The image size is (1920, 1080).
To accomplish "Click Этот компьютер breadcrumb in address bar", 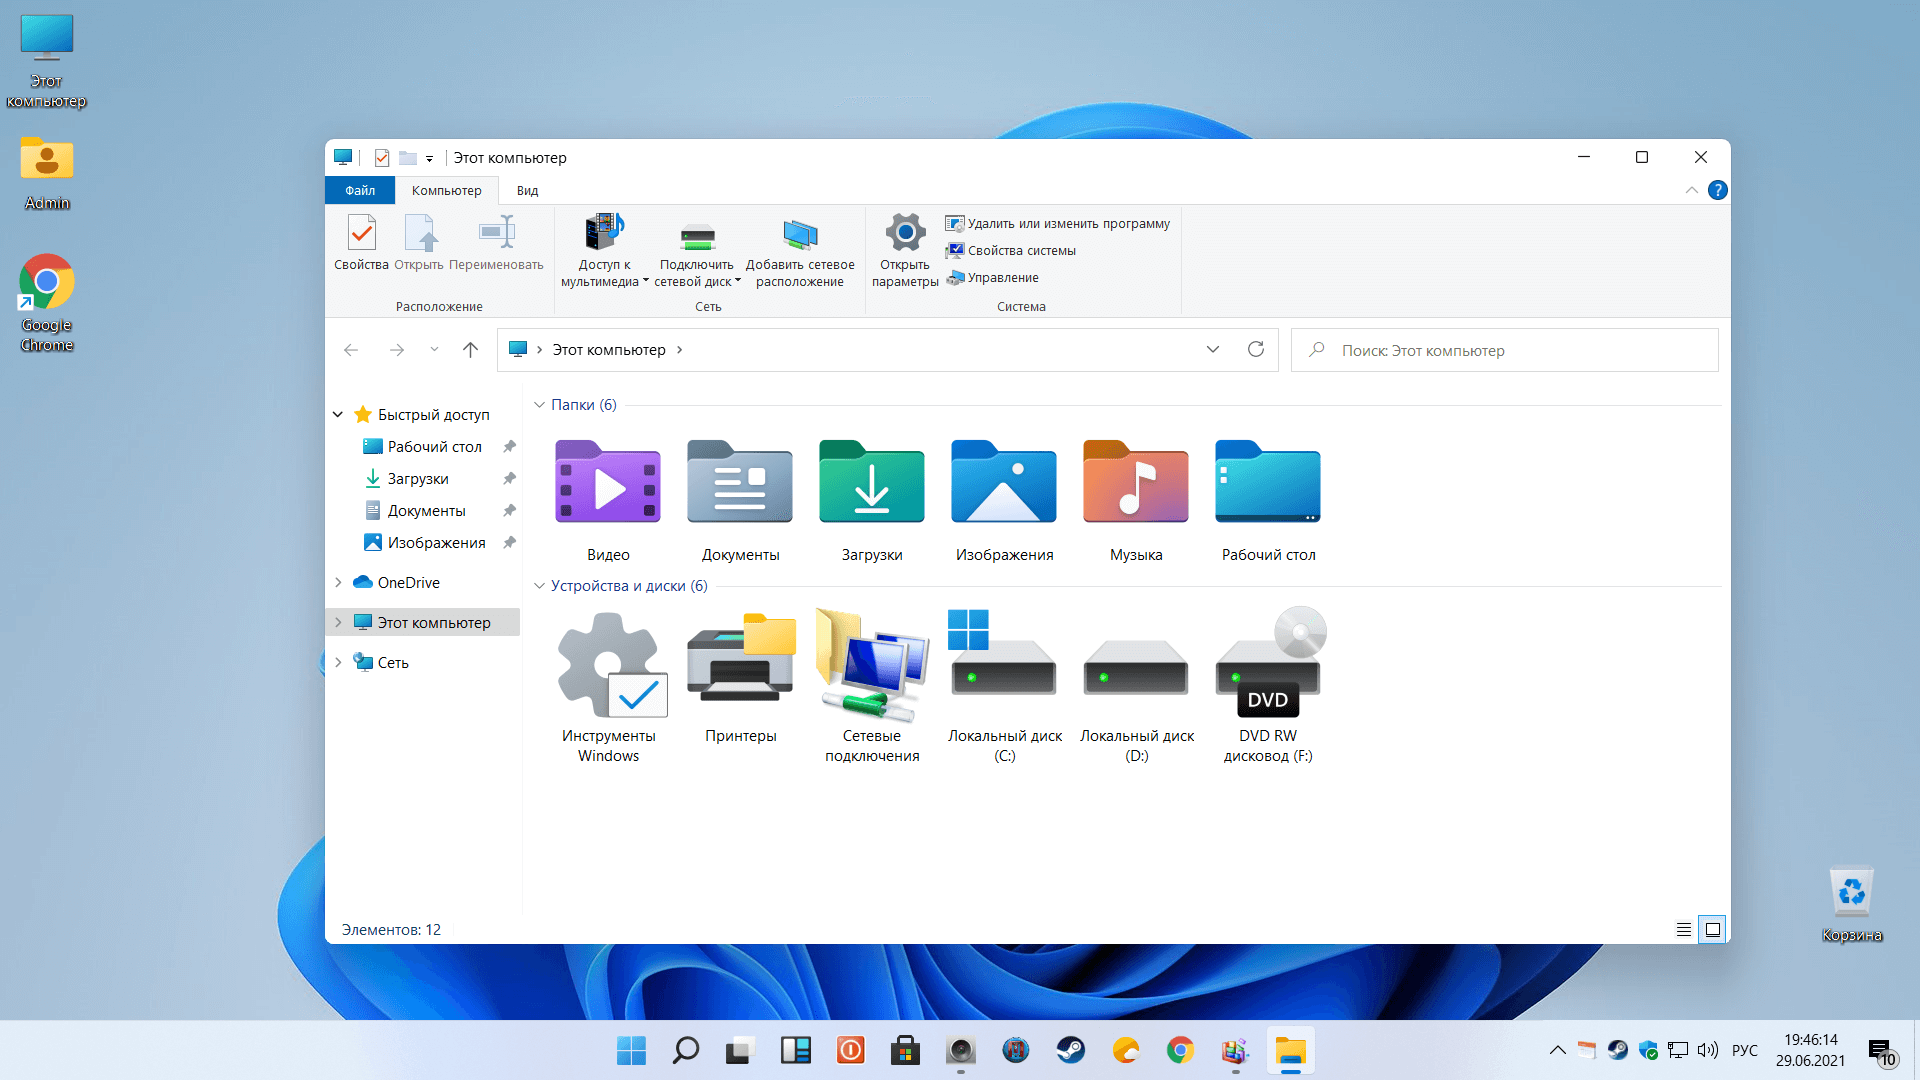I will pyautogui.click(x=609, y=349).
